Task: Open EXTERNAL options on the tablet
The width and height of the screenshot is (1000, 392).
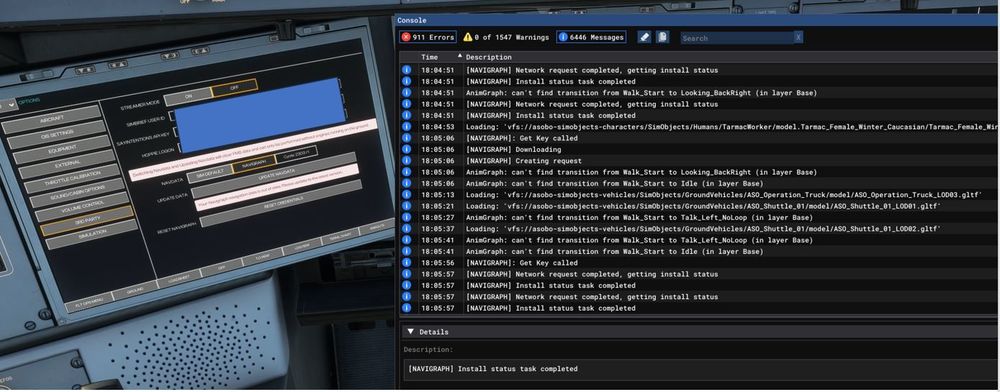Action: click(67, 165)
